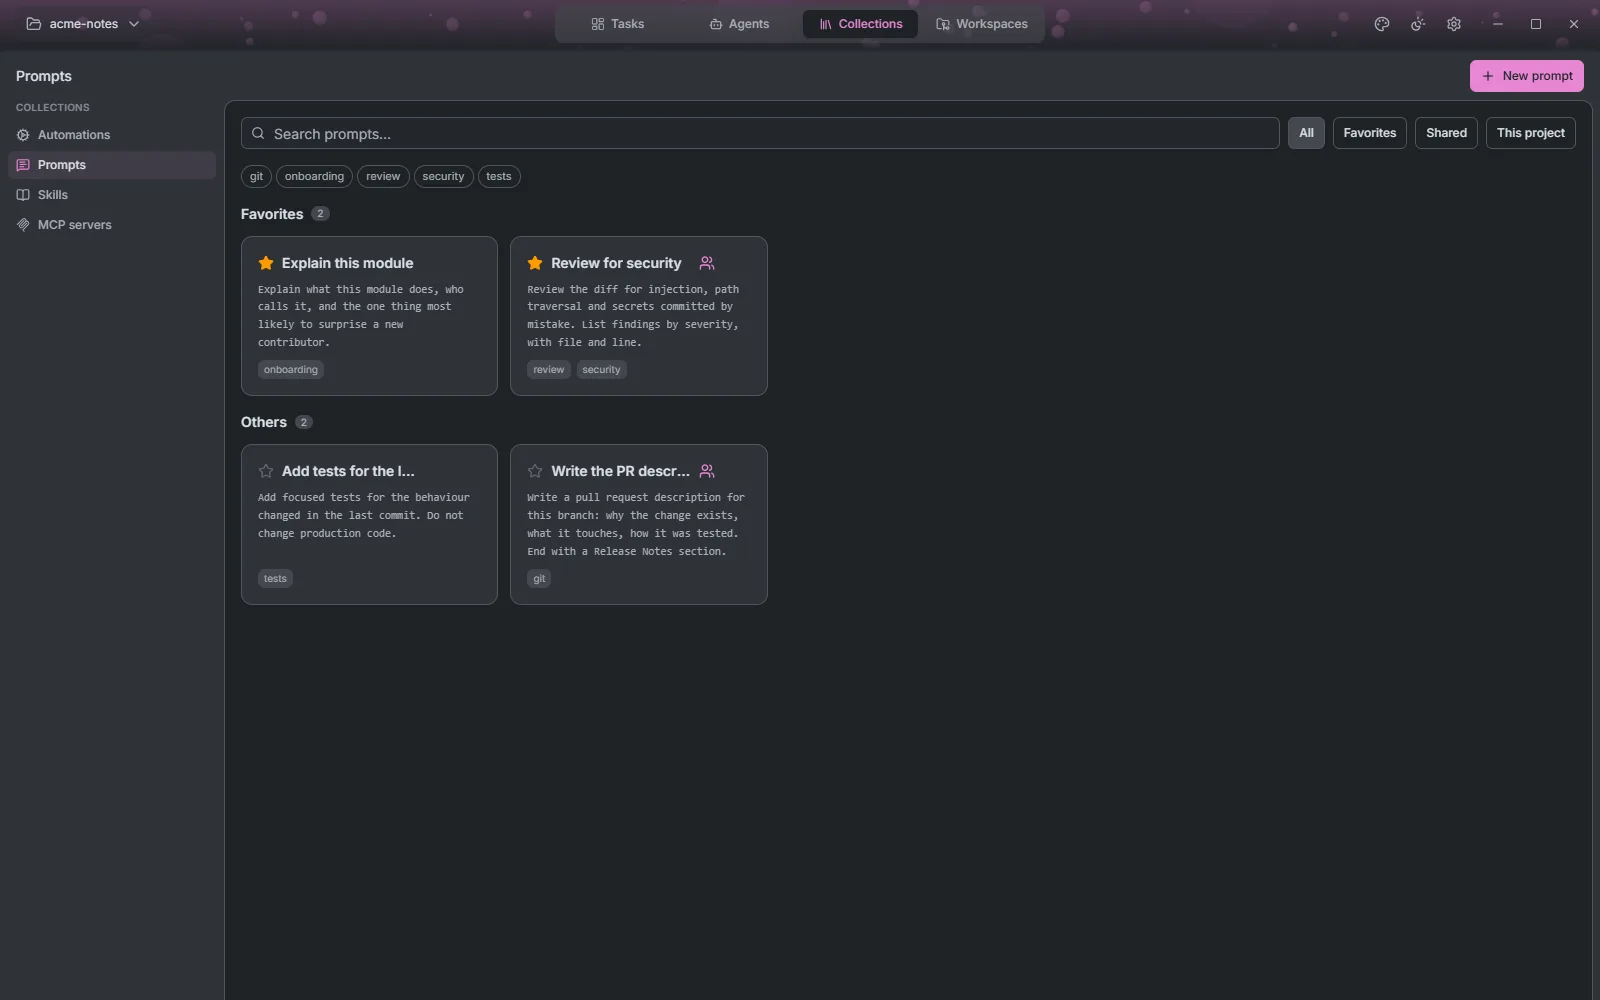Switch to the Tasks tab
1600x1000 pixels.
click(618, 24)
